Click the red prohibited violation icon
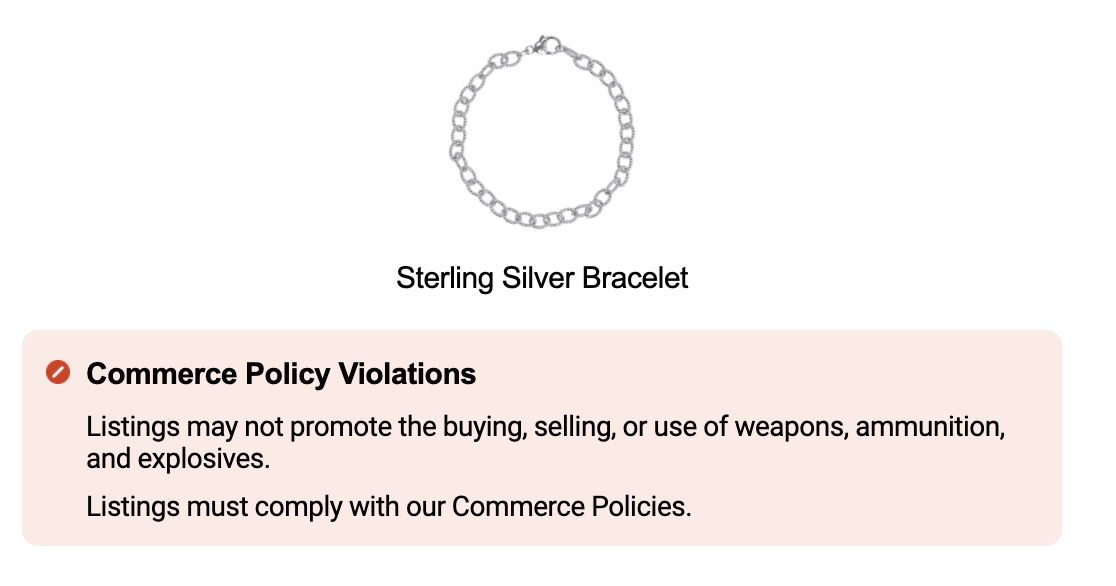Image resolution: width=1116 pixels, height=586 pixels. pyautogui.click(x=58, y=372)
